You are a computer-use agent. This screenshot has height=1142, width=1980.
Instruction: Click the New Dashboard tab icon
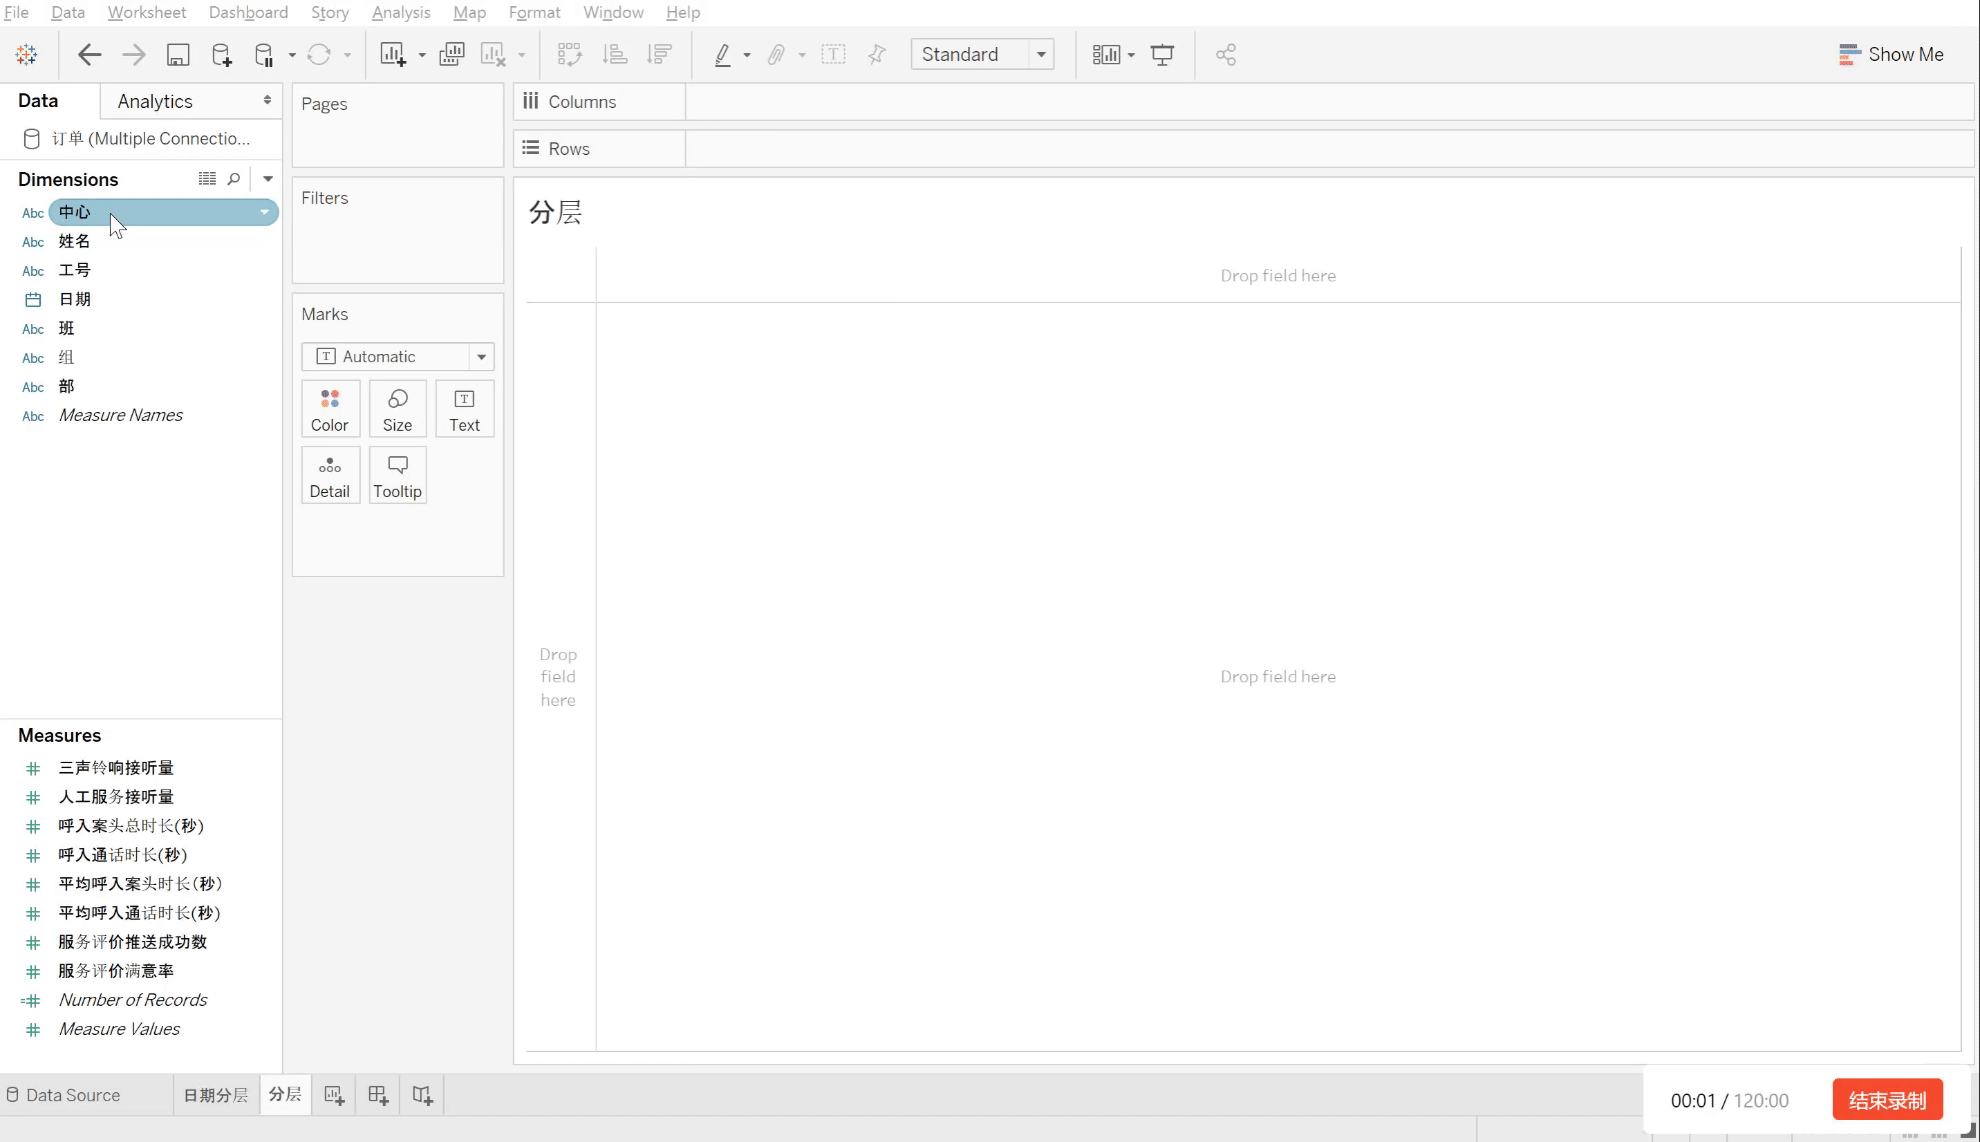378,1095
